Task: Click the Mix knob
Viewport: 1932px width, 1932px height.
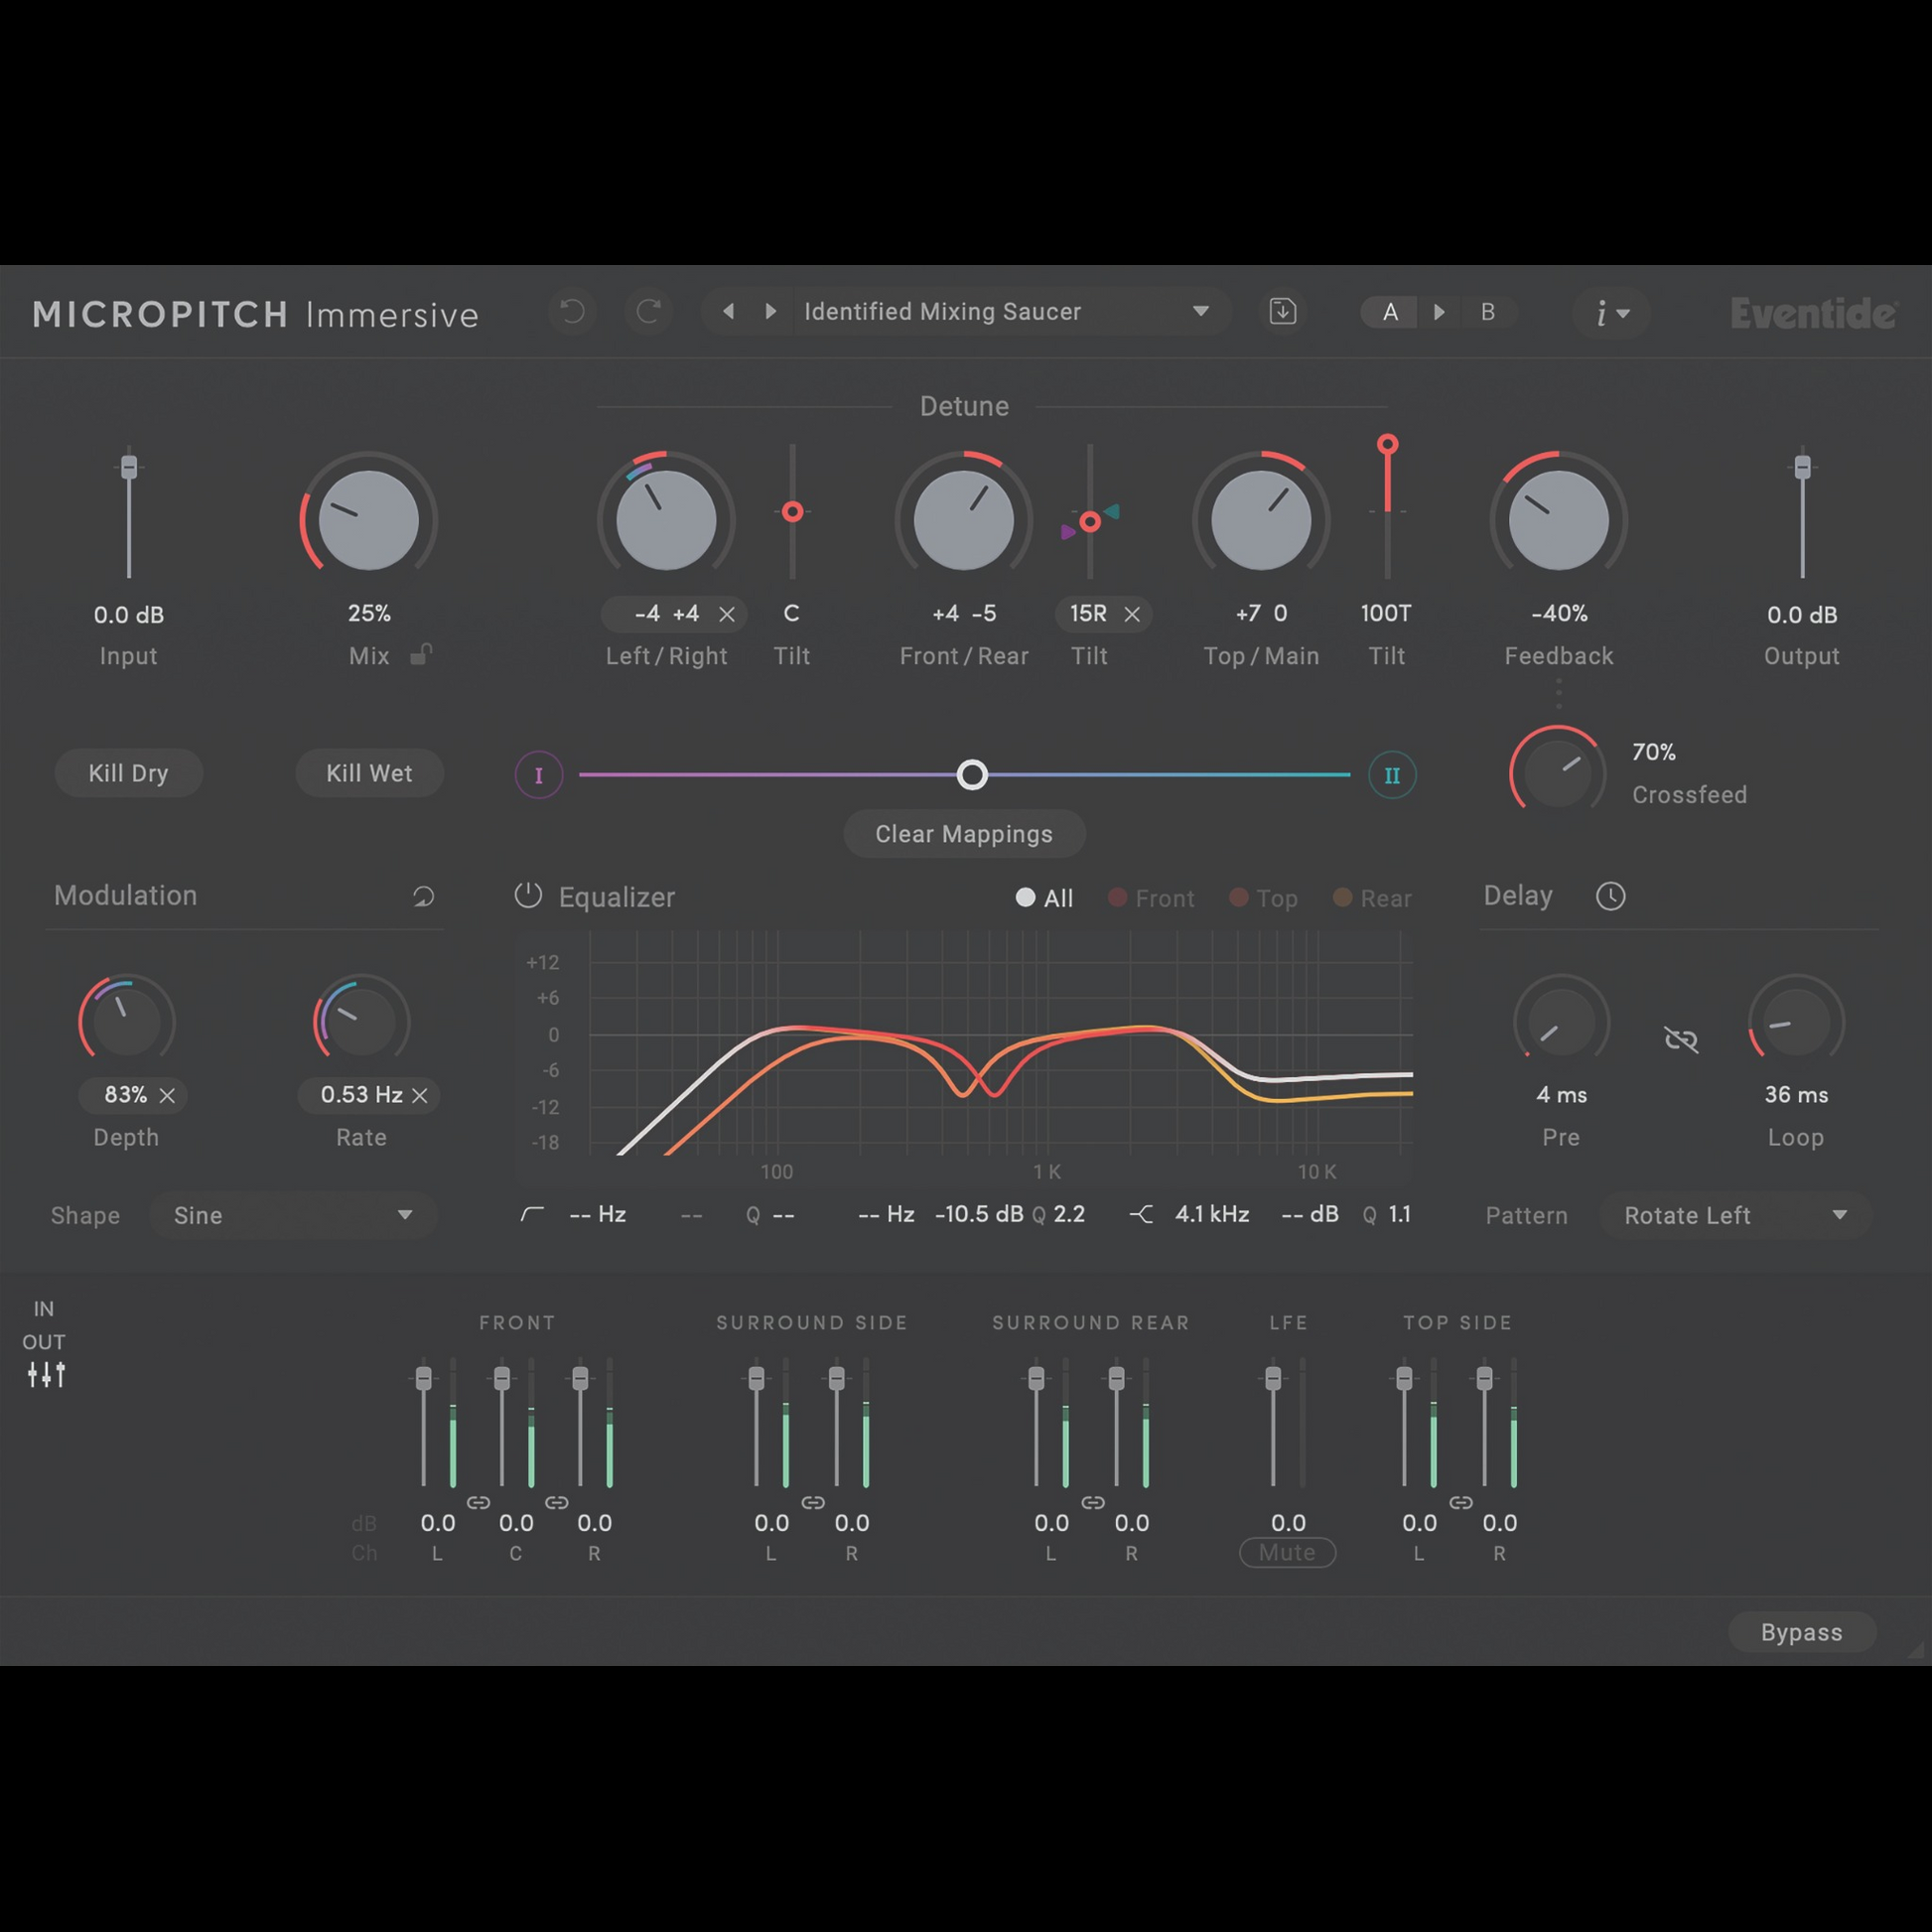Action: 369,520
